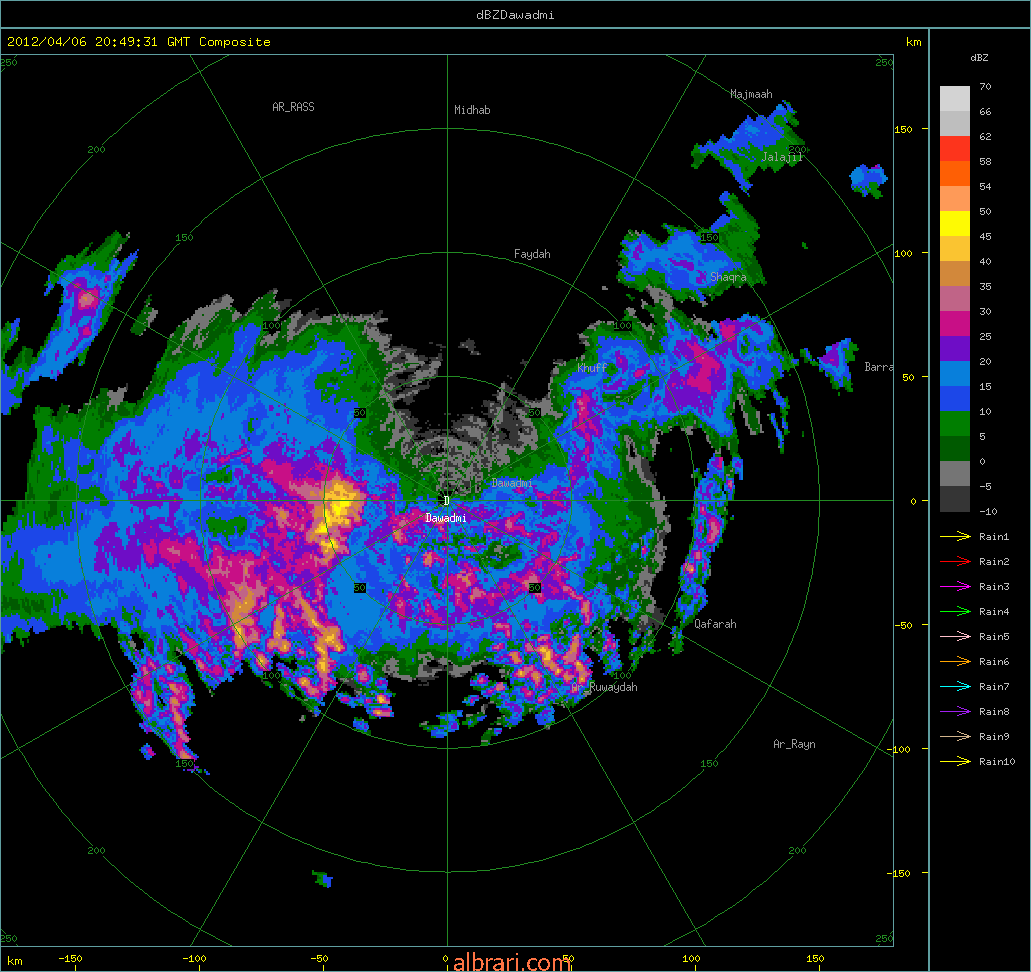Click the light gray 66–70 dBZ swatch
The width and height of the screenshot is (1031, 972).
point(955,99)
